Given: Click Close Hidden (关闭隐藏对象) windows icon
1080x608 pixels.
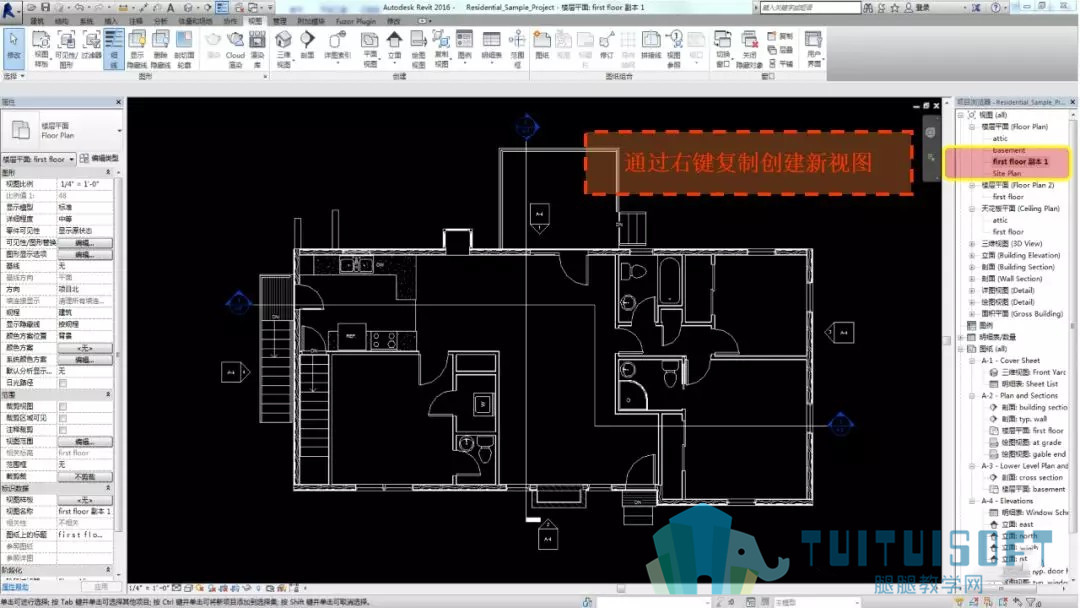Looking at the screenshot, I should (x=749, y=48).
